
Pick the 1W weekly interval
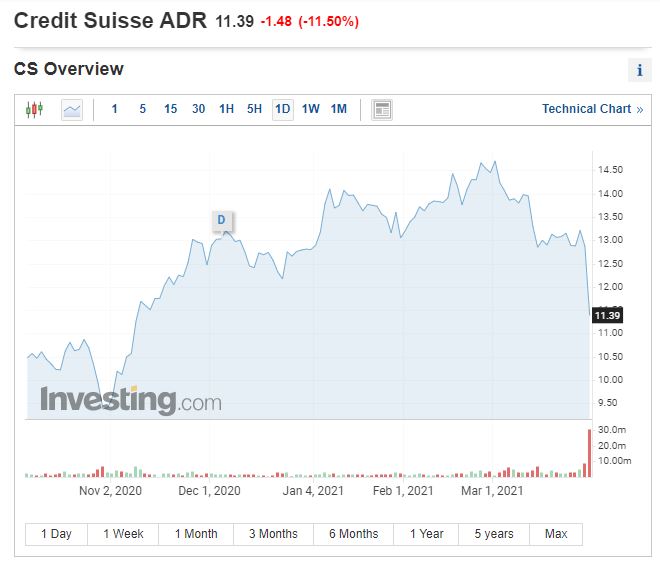(311, 110)
